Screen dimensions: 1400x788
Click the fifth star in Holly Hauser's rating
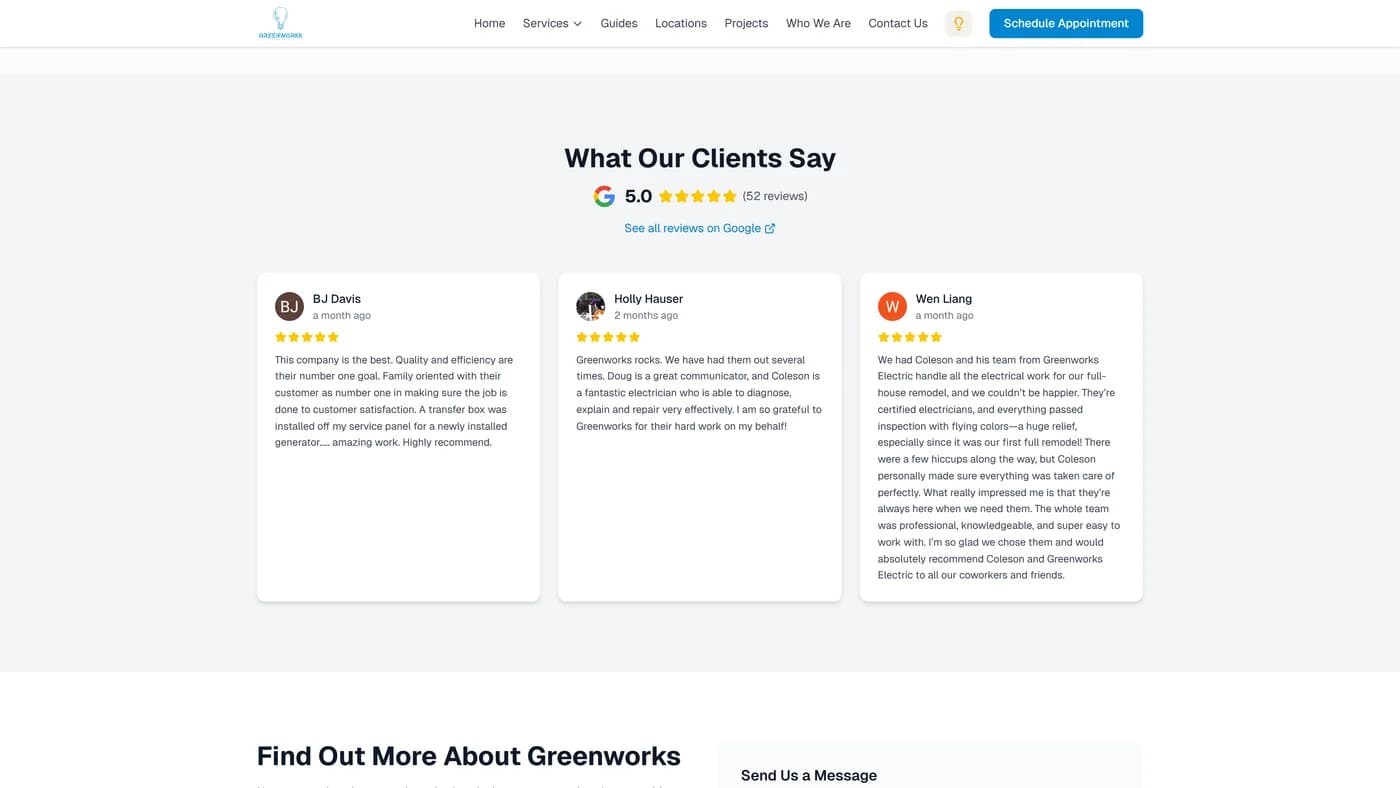tap(636, 336)
